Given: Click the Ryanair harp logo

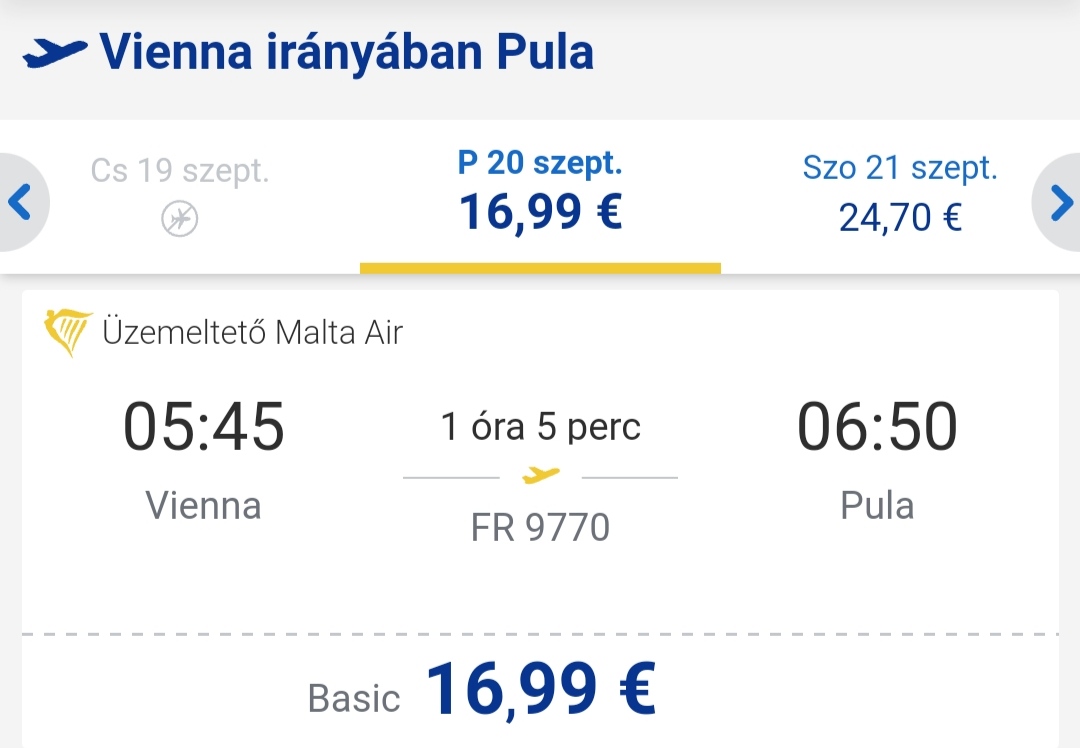Looking at the screenshot, I should tap(68, 332).
